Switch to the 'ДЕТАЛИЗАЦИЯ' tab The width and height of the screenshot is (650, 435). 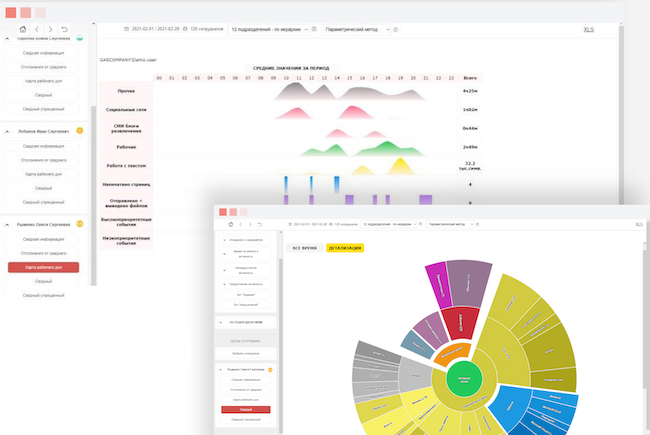345,248
